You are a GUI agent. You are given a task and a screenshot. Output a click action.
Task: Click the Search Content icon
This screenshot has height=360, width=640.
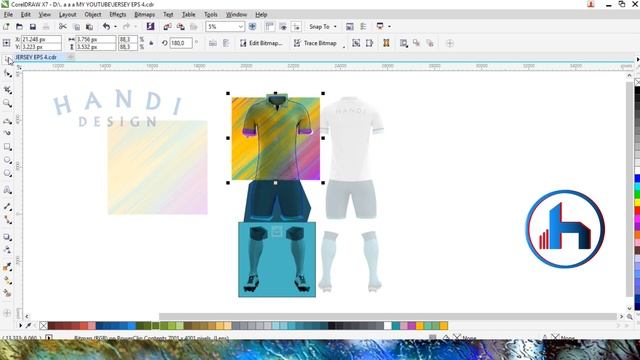tap(150, 27)
